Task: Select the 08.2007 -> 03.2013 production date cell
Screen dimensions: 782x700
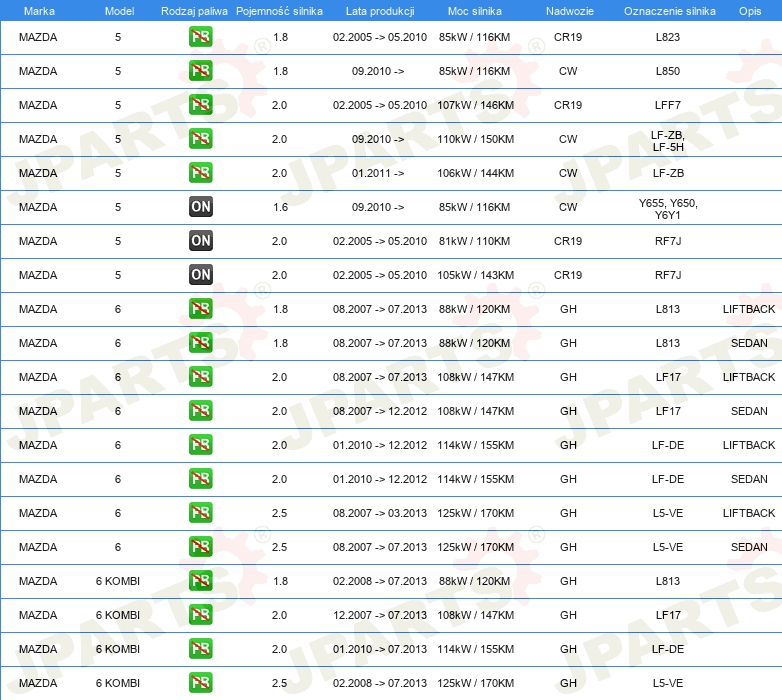Action: (x=380, y=513)
